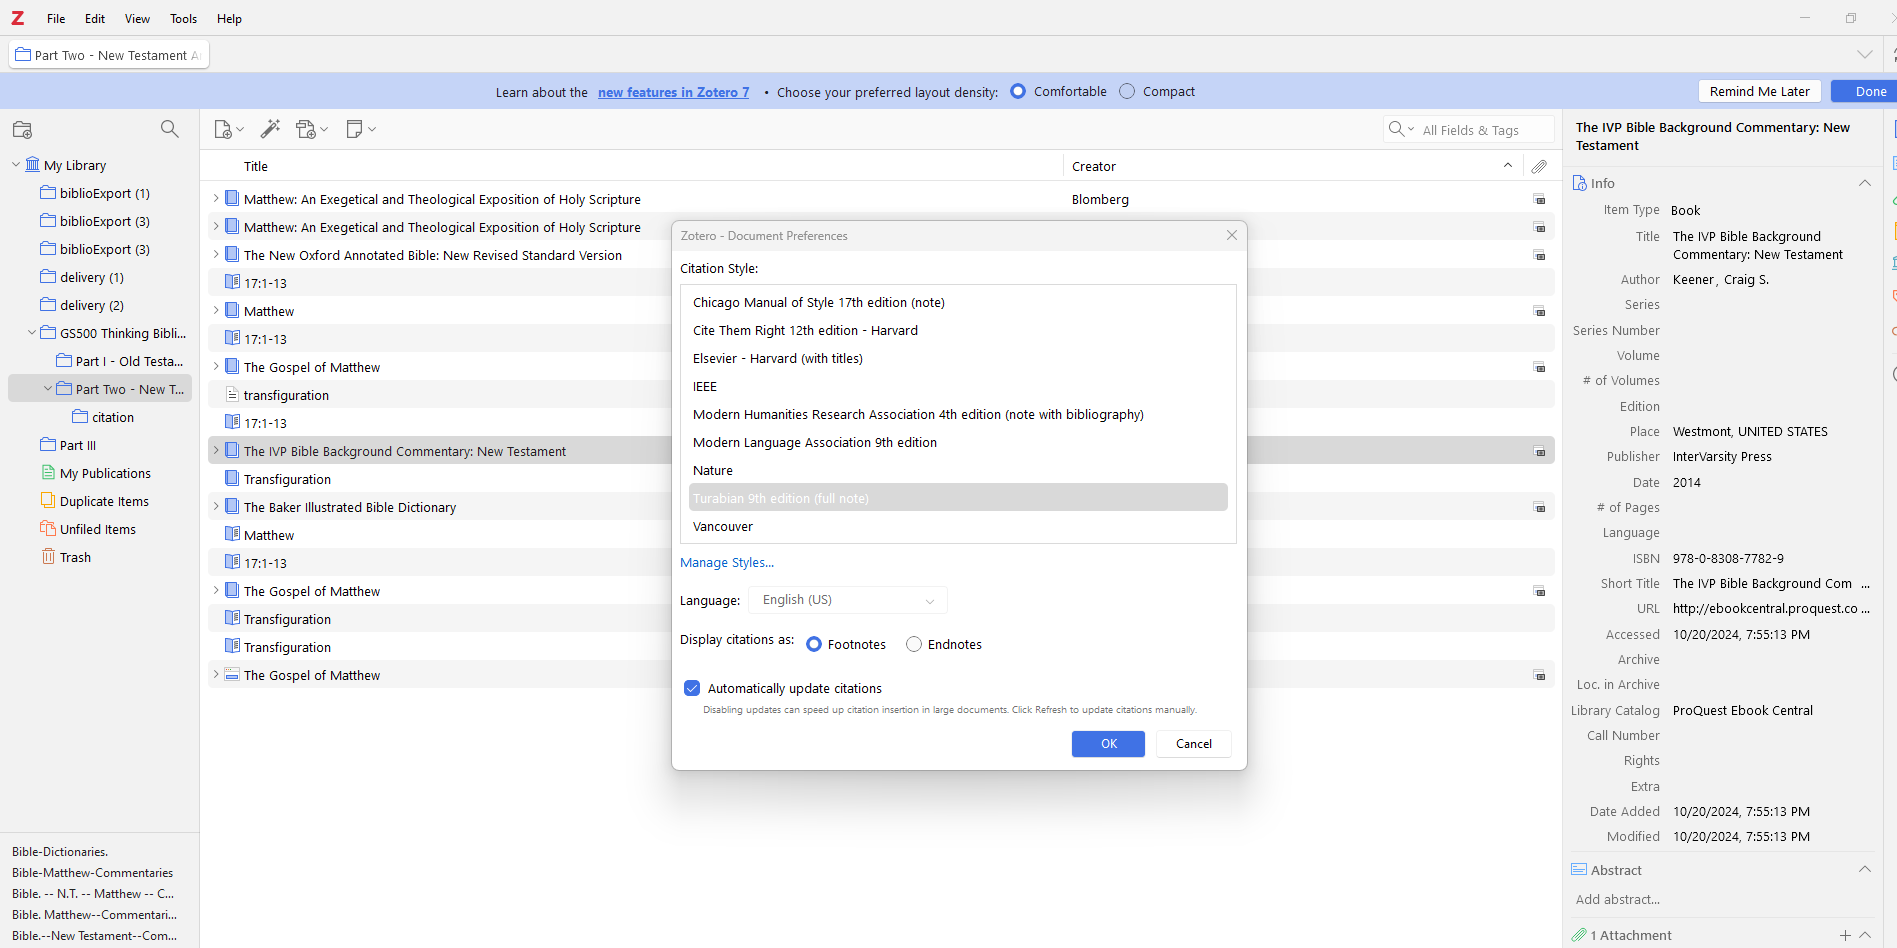Open Unfiled Items
This screenshot has height=948, width=1897.
coord(97,529)
